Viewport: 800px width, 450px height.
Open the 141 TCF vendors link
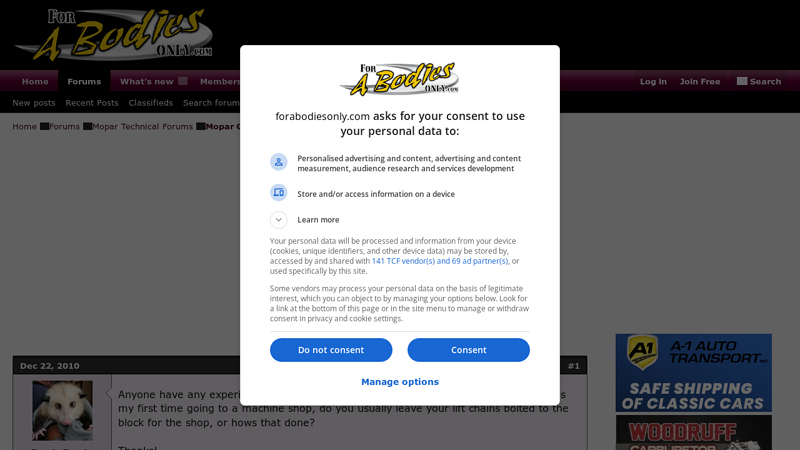[x=440, y=261]
